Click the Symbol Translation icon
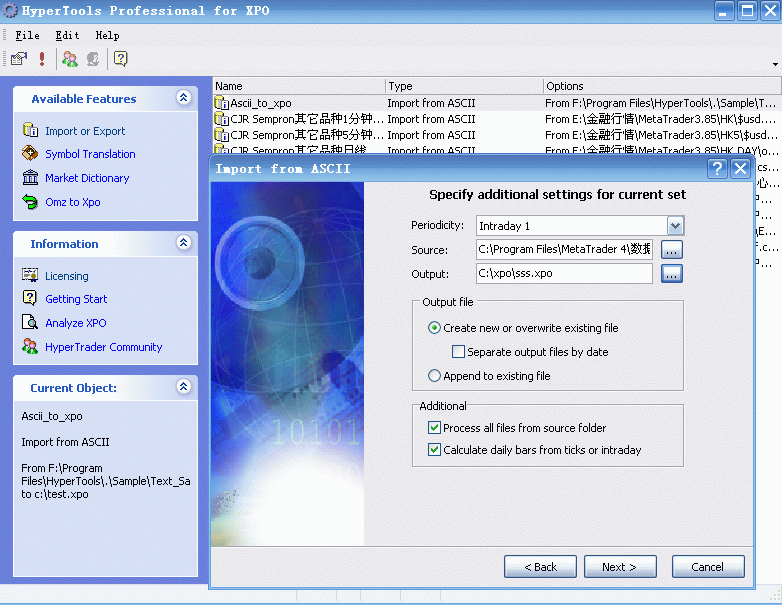Image resolution: width=782 pixels, height=605 pixels. [30, 154]
